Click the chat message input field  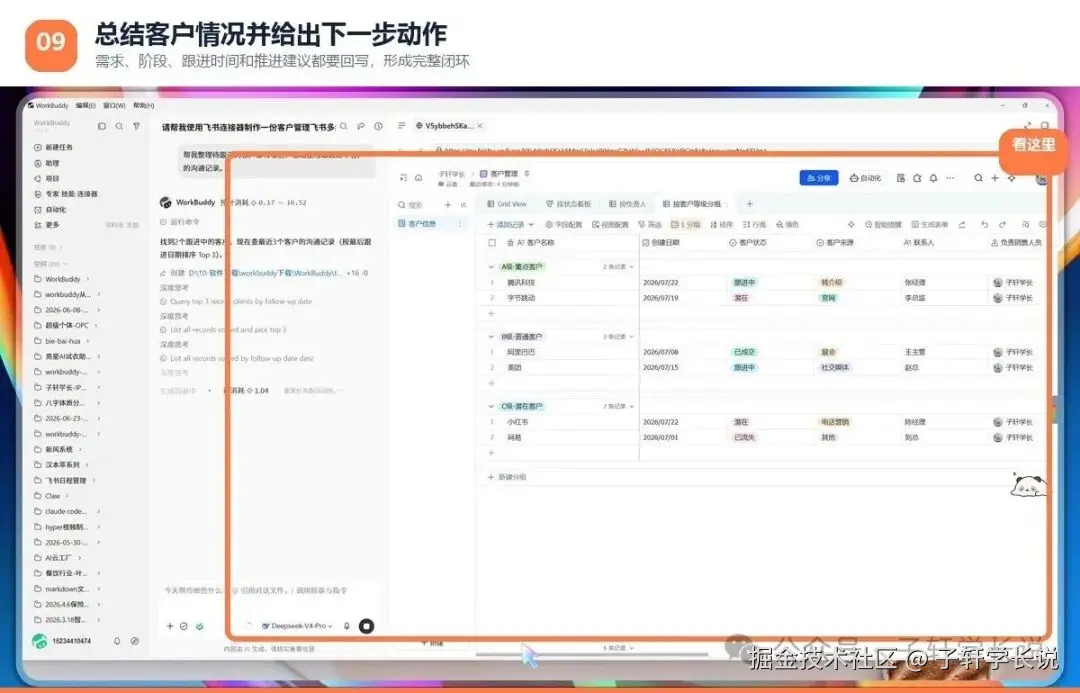(269, 590)
